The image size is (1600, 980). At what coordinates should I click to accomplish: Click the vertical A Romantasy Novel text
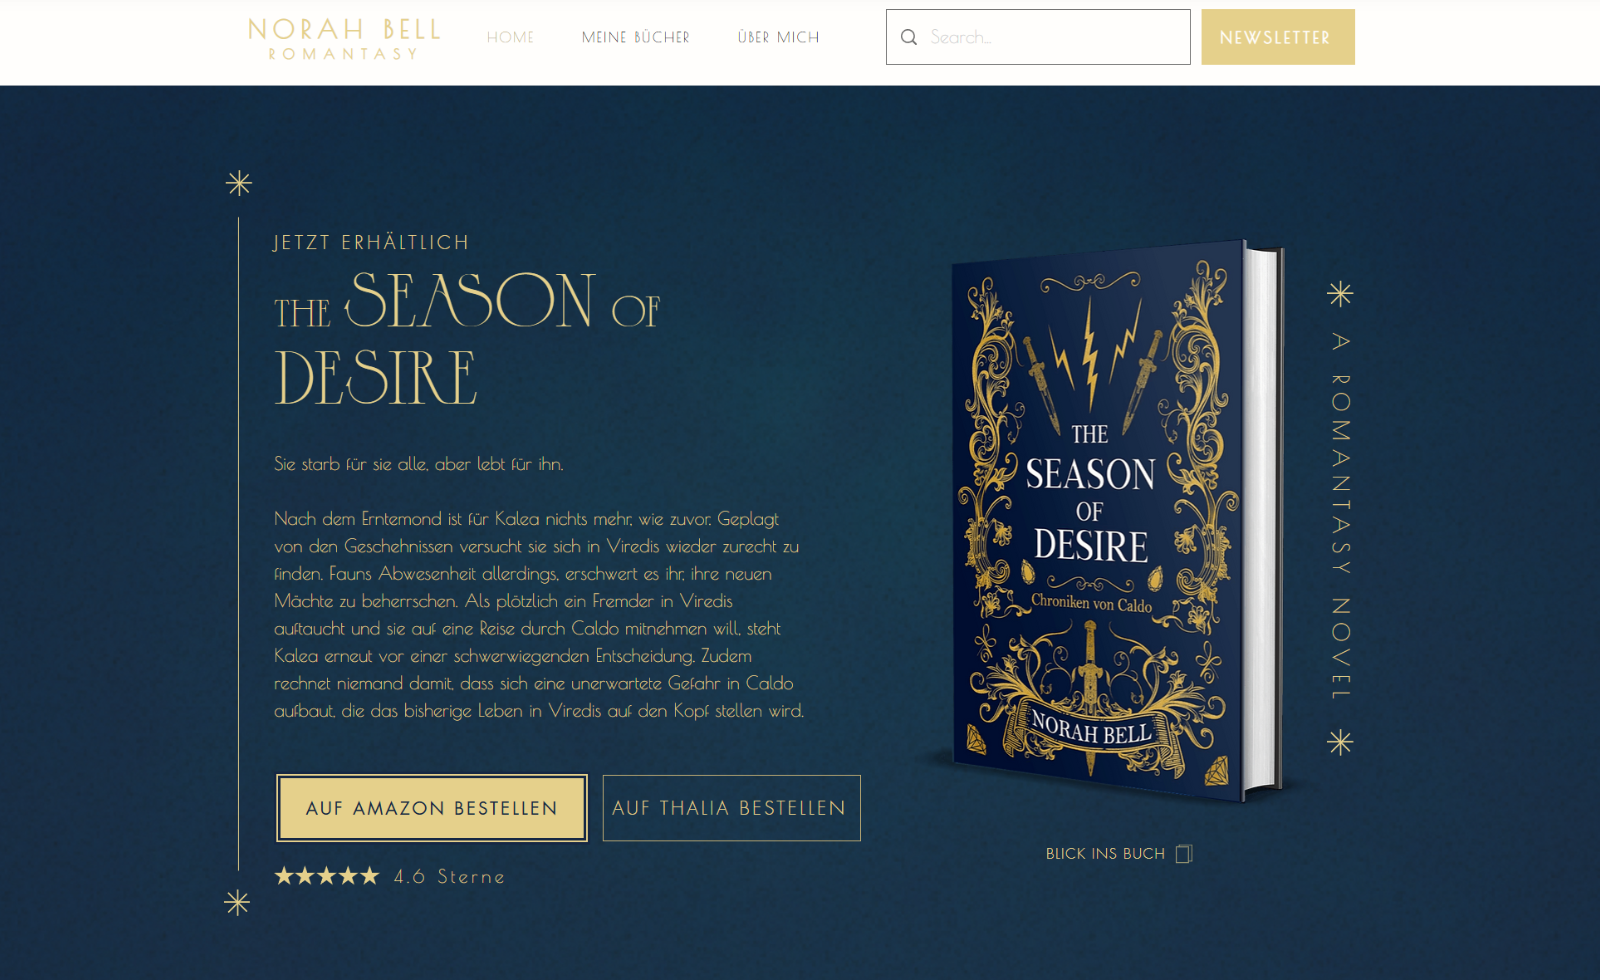(1341, 516)
